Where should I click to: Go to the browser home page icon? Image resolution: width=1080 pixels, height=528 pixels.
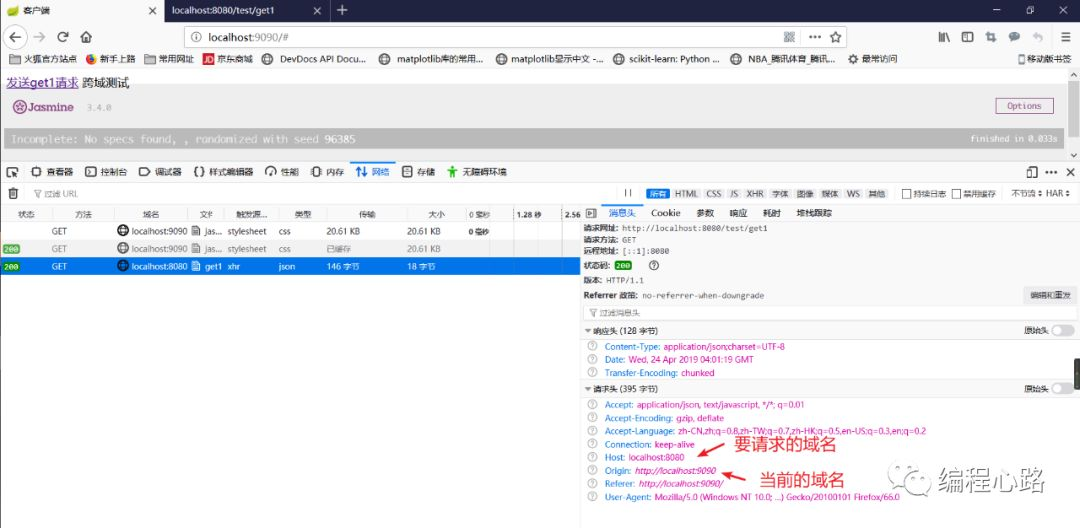(x=86, y=36)
